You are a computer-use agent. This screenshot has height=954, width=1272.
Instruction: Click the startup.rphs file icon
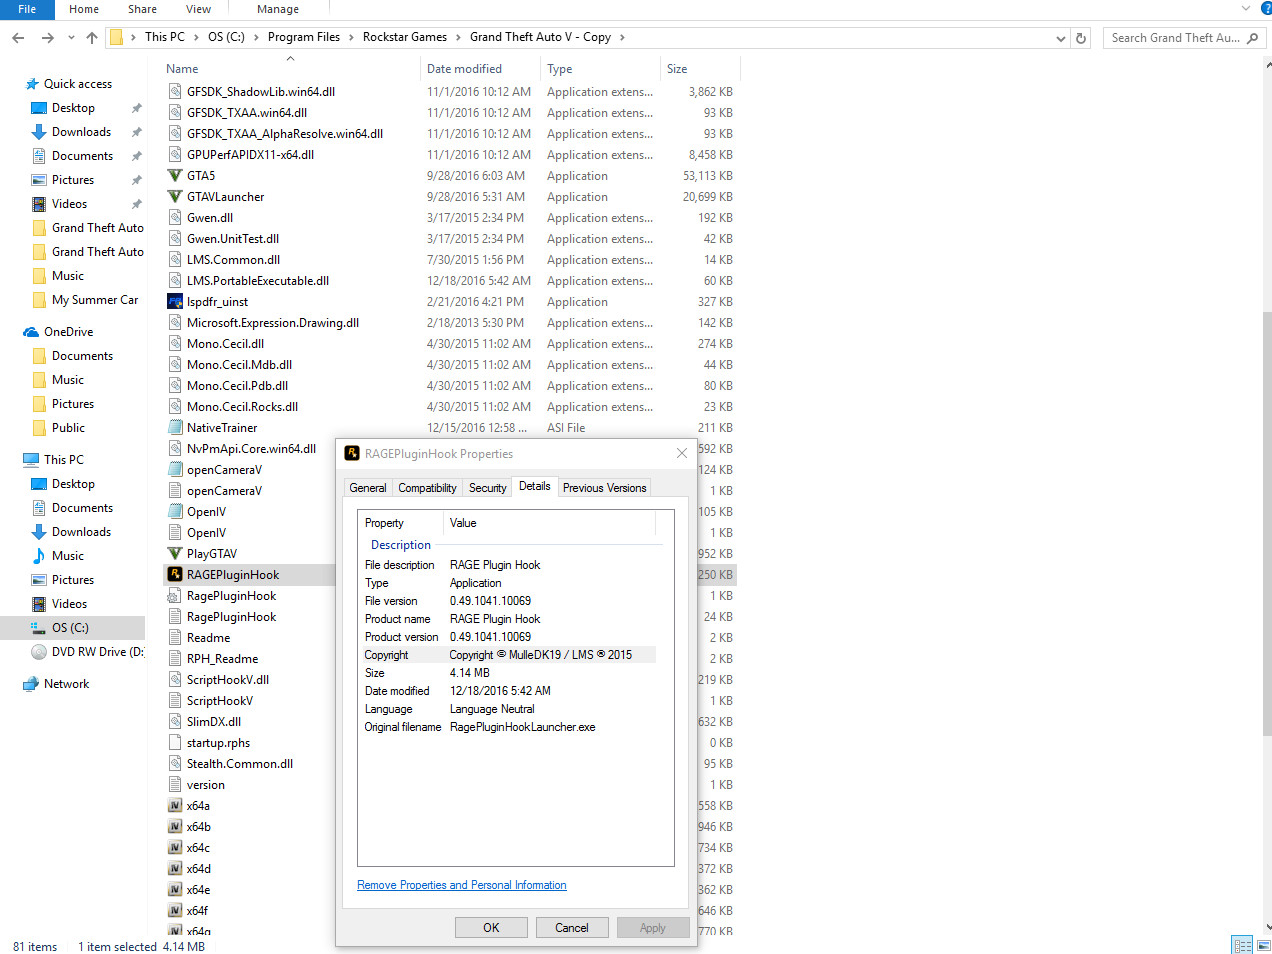[x=175, y=743]
